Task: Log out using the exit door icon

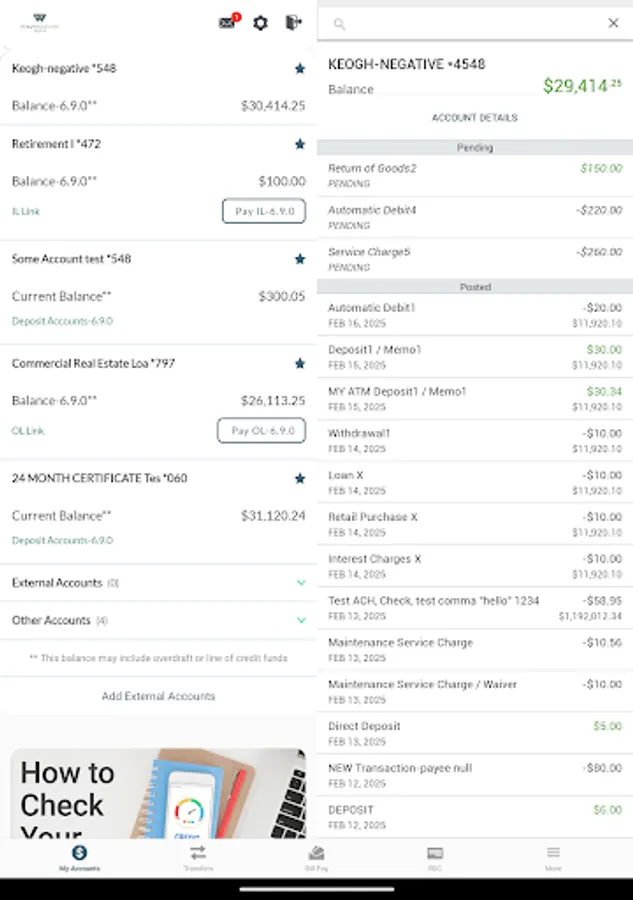Action: pyautogui.click(x=293, y=23)
